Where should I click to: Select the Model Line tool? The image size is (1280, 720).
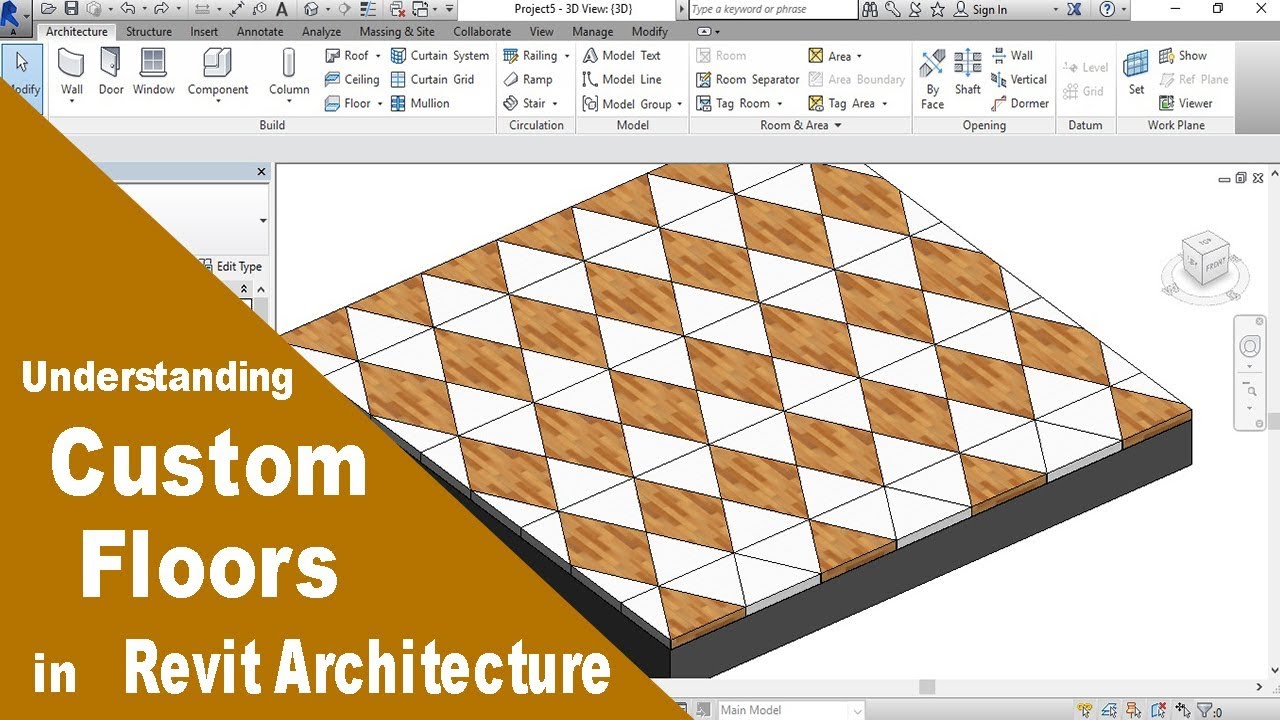621,79
